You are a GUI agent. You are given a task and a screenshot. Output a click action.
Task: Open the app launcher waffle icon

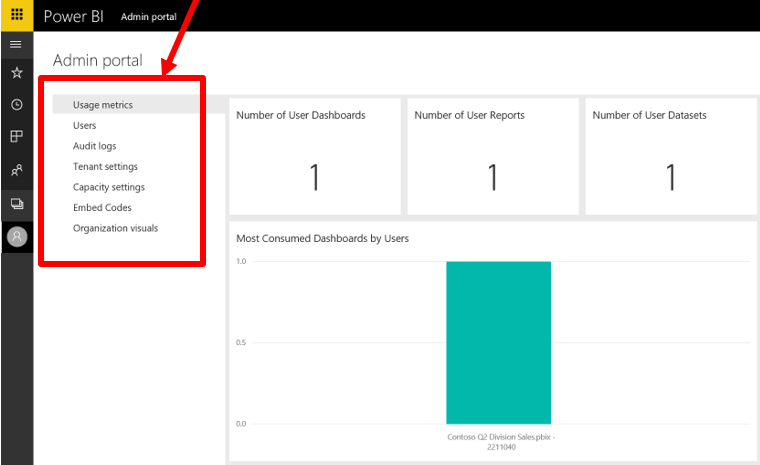[16, 15]
